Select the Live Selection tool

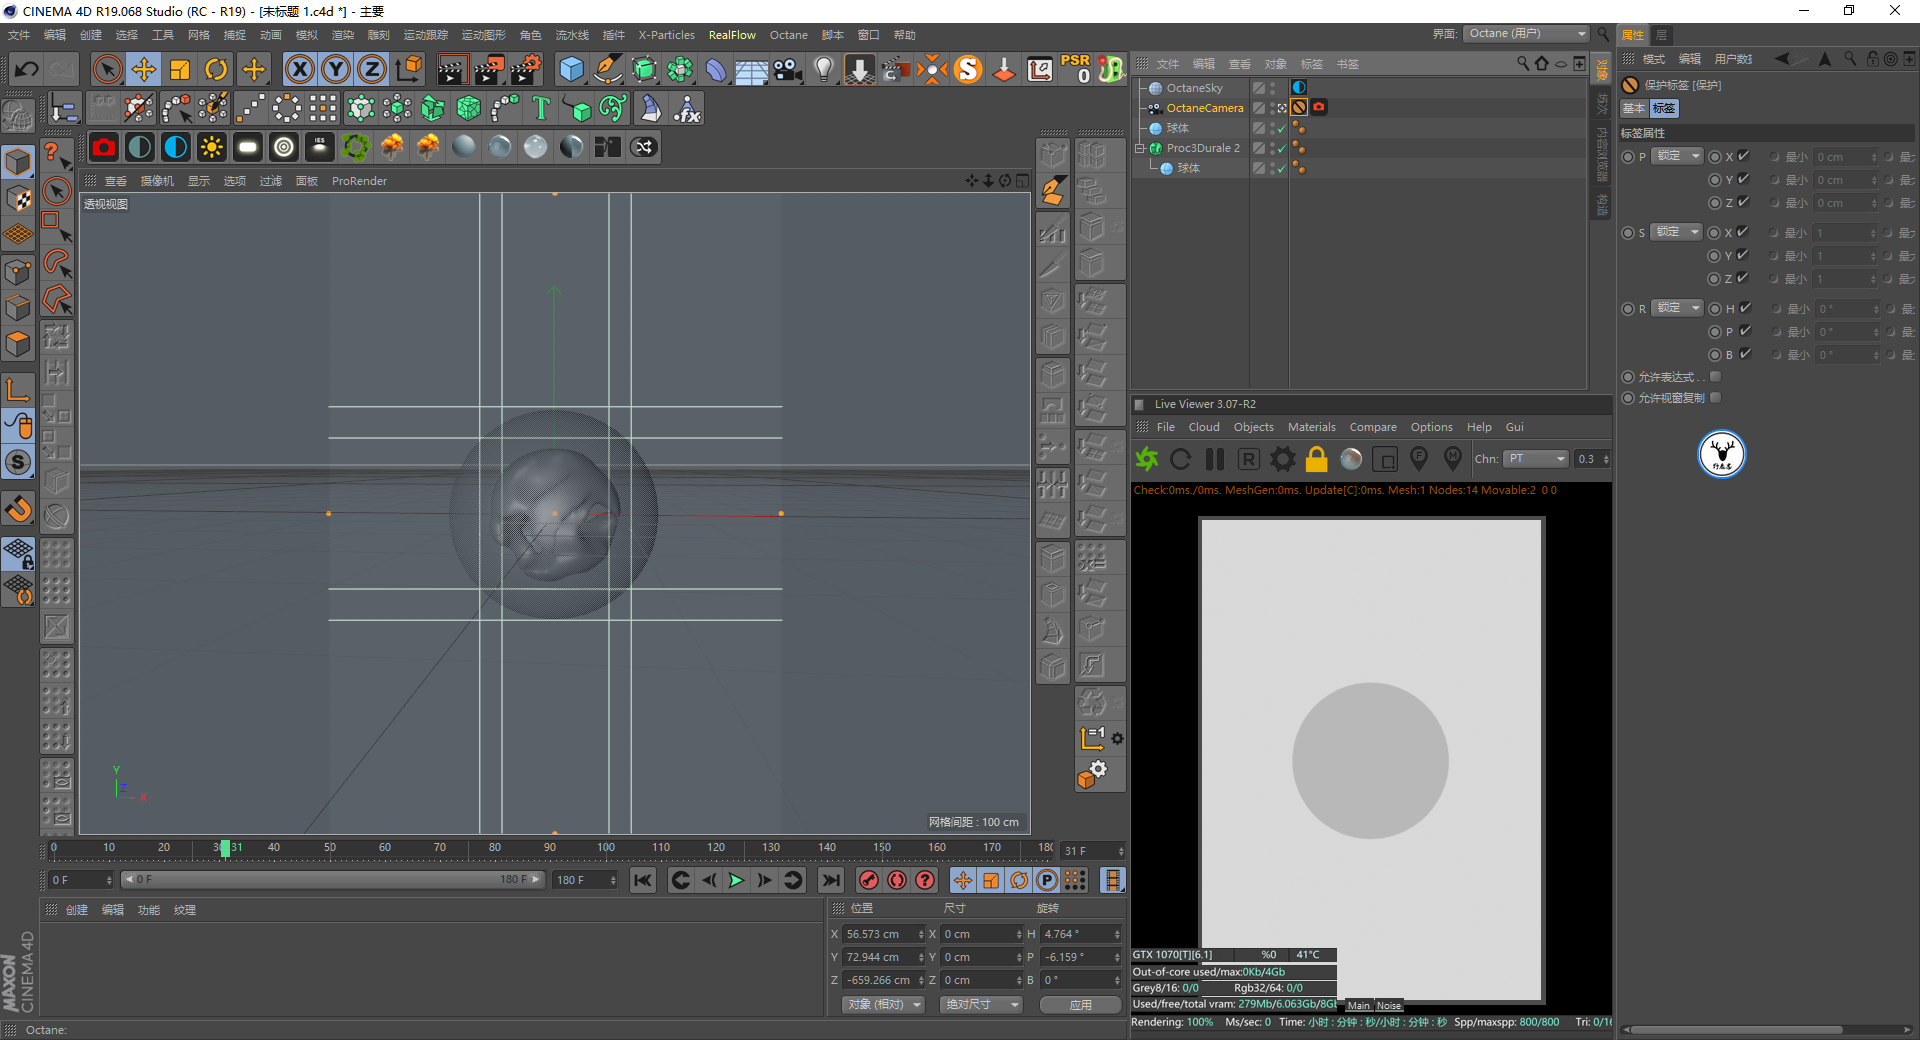point(107,69)
